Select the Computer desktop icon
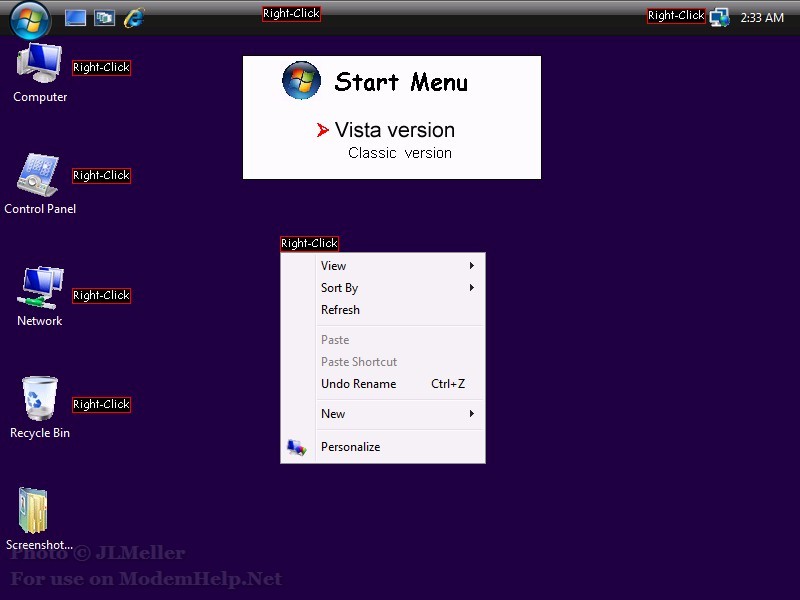This screenshot has height=600, width=800. coord(40,73)
